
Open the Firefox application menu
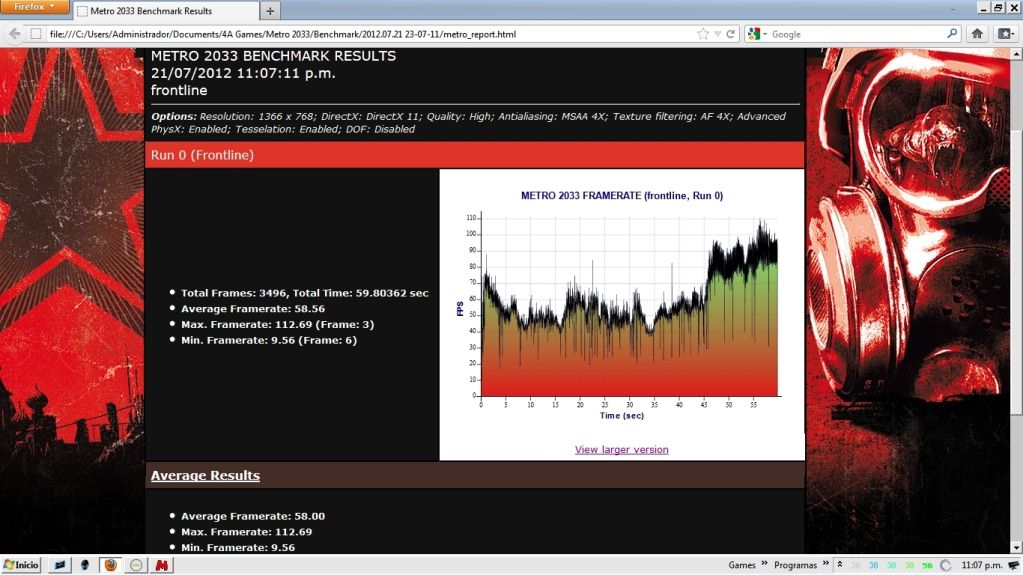(x=34, y=7)
